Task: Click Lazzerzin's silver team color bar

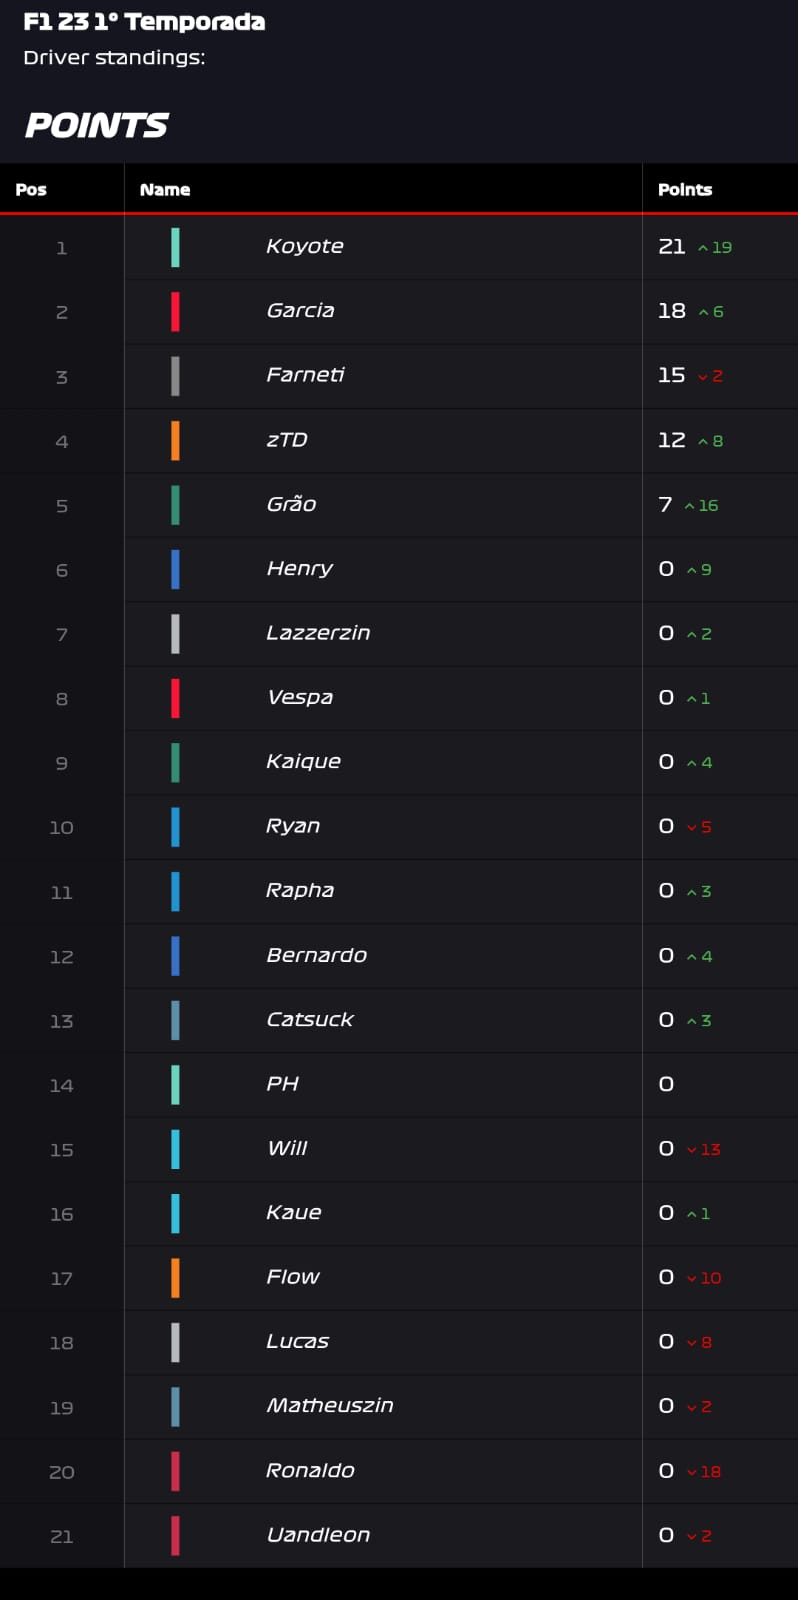Action: [175, 634]
